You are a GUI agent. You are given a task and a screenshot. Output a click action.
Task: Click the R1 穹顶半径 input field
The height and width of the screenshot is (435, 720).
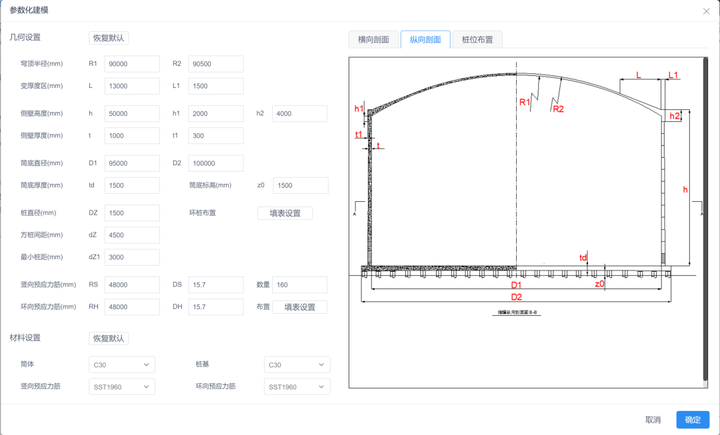click(132, 64)
